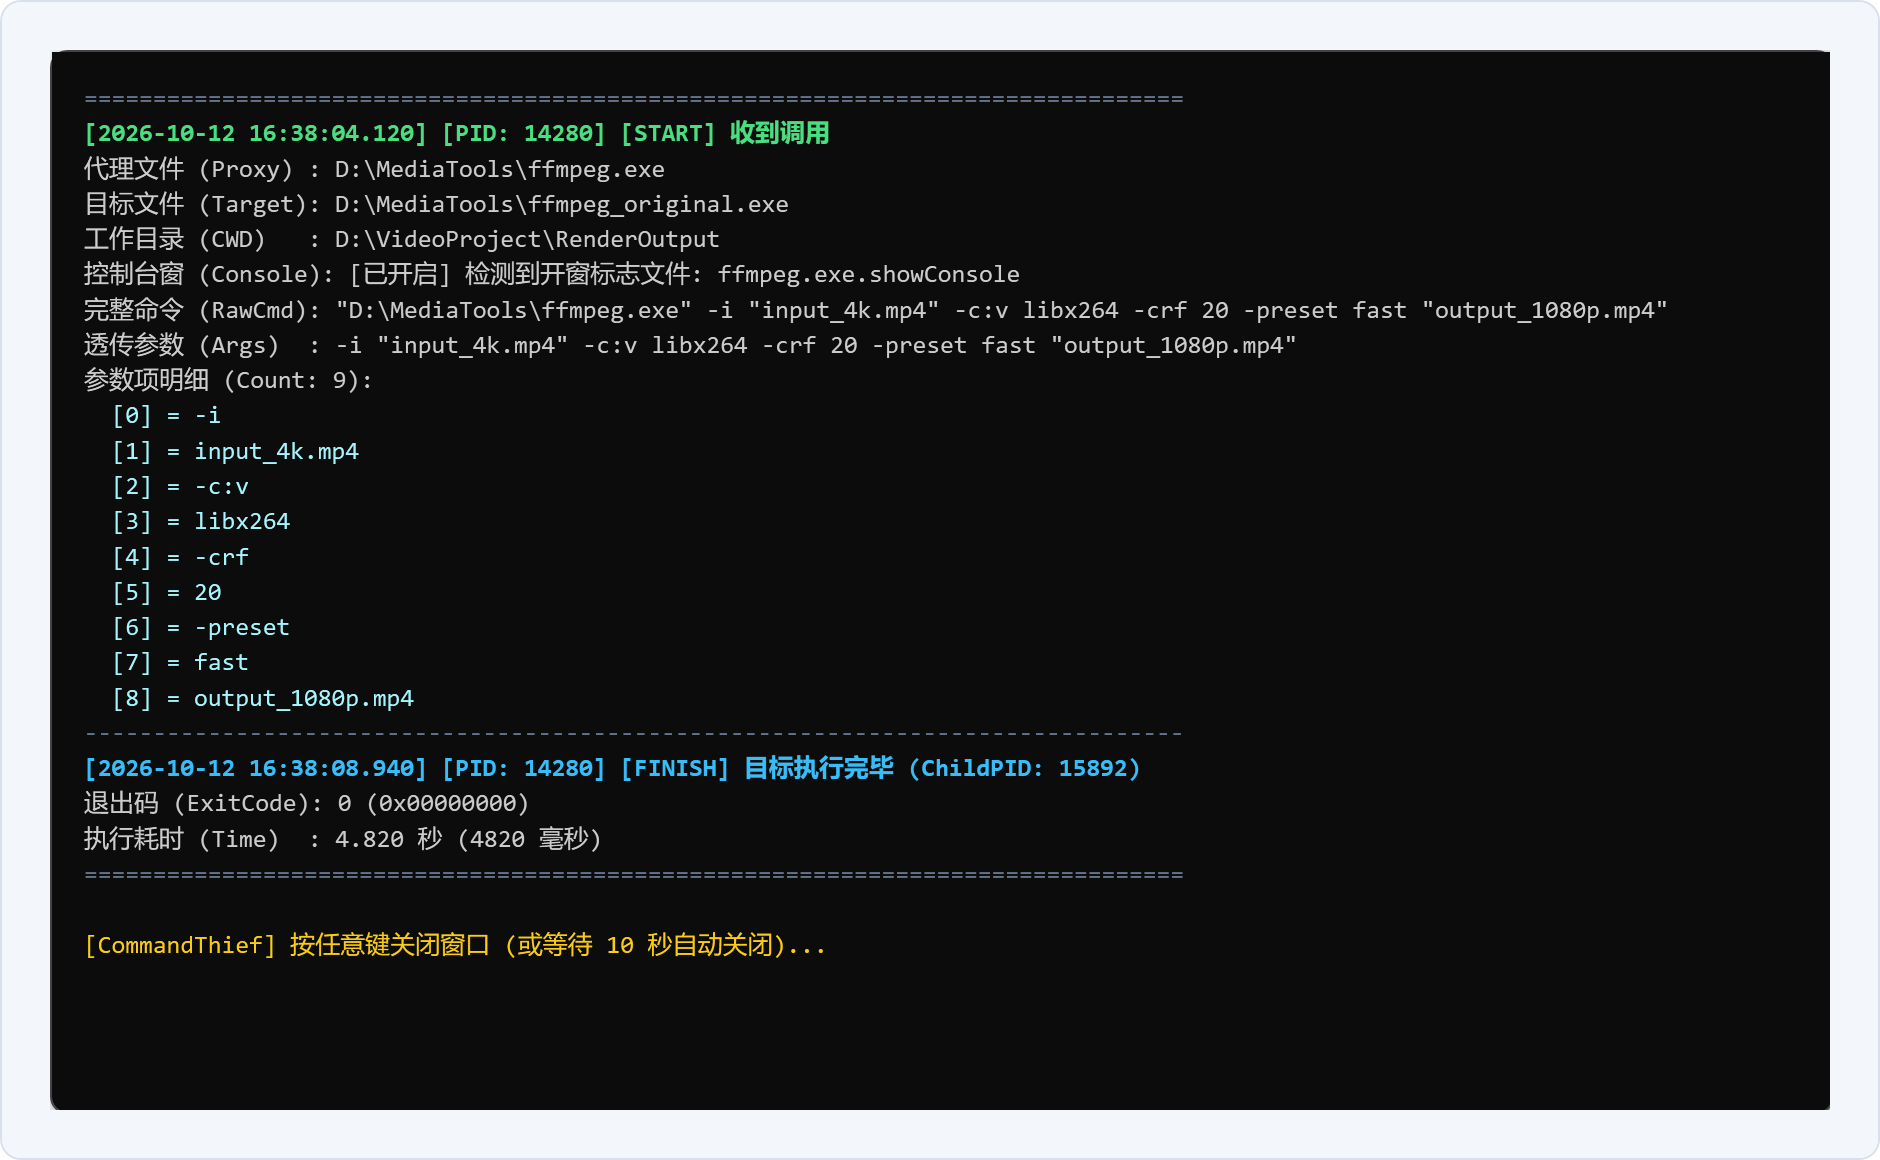The height and width of the screenshot is (1160, 1880).
Task: Click the CommandThief 按任意键关闭窗口 prompt
Action: coord(455,945)
